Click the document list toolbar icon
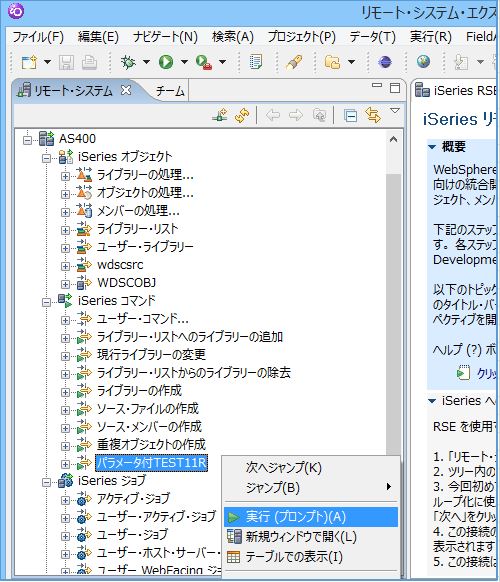Image resolution: width=500 pixels, height=582 pixels. [x=256, y=62]
